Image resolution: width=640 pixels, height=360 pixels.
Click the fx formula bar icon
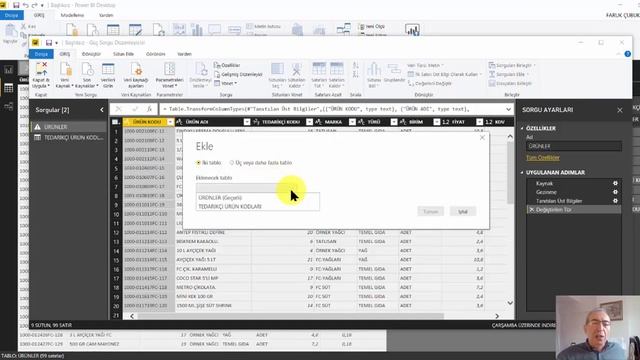coord(150,109)
